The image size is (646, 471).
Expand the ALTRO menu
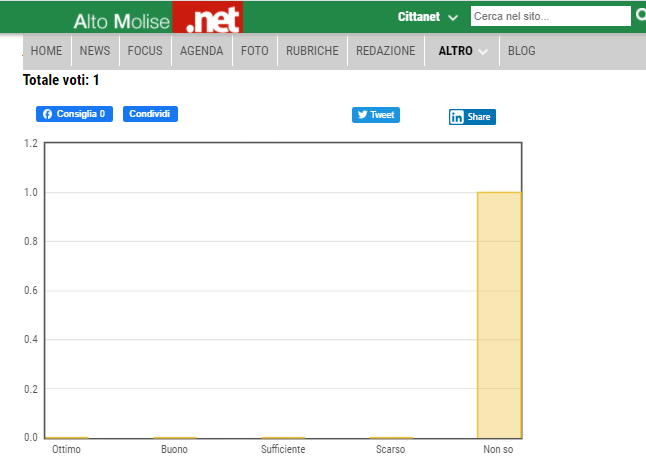pyautogui.click(x=463, y=51)
